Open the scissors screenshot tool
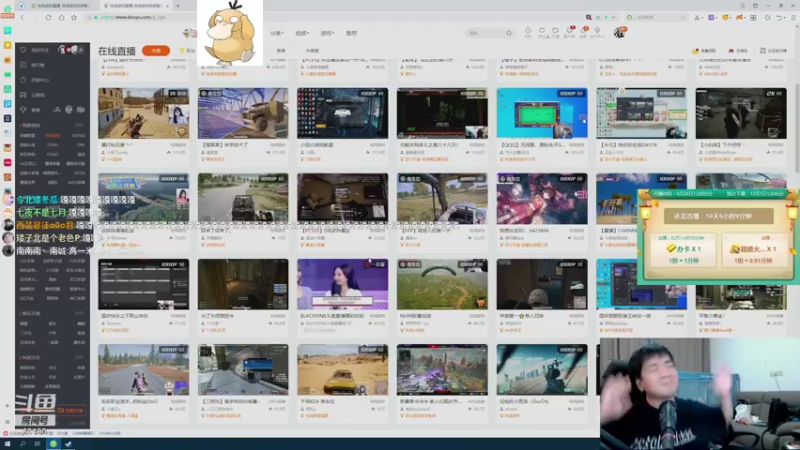This screenshot has height=450, width=800. point(697,17)
